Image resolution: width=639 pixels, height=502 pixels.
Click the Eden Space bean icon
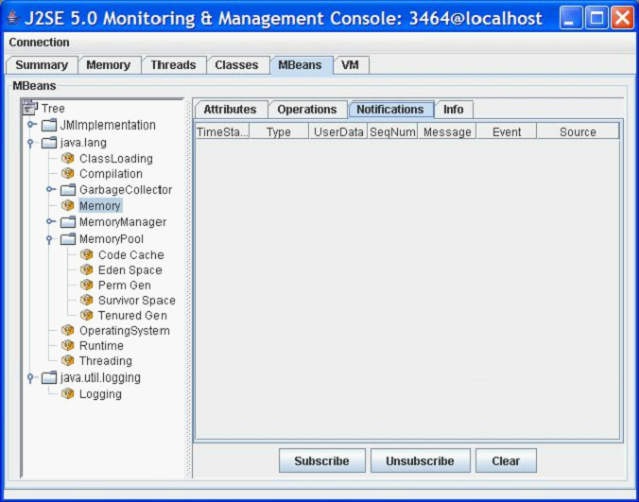87,270
